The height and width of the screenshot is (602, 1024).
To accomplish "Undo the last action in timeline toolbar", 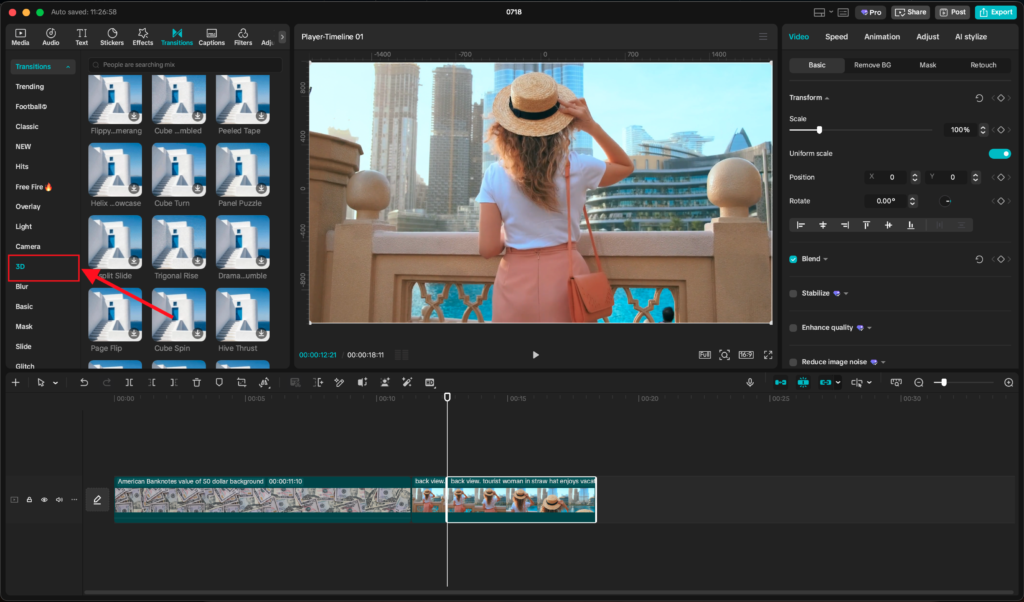I will [x=84, y=383].
